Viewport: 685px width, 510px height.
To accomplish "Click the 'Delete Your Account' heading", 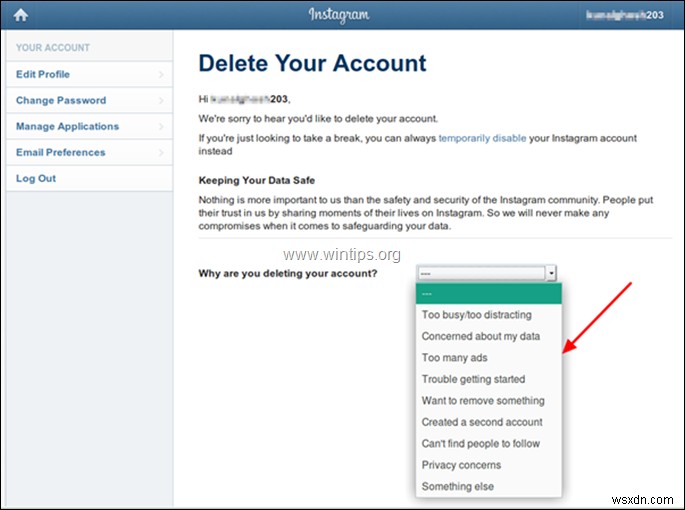I will point(312,63).
